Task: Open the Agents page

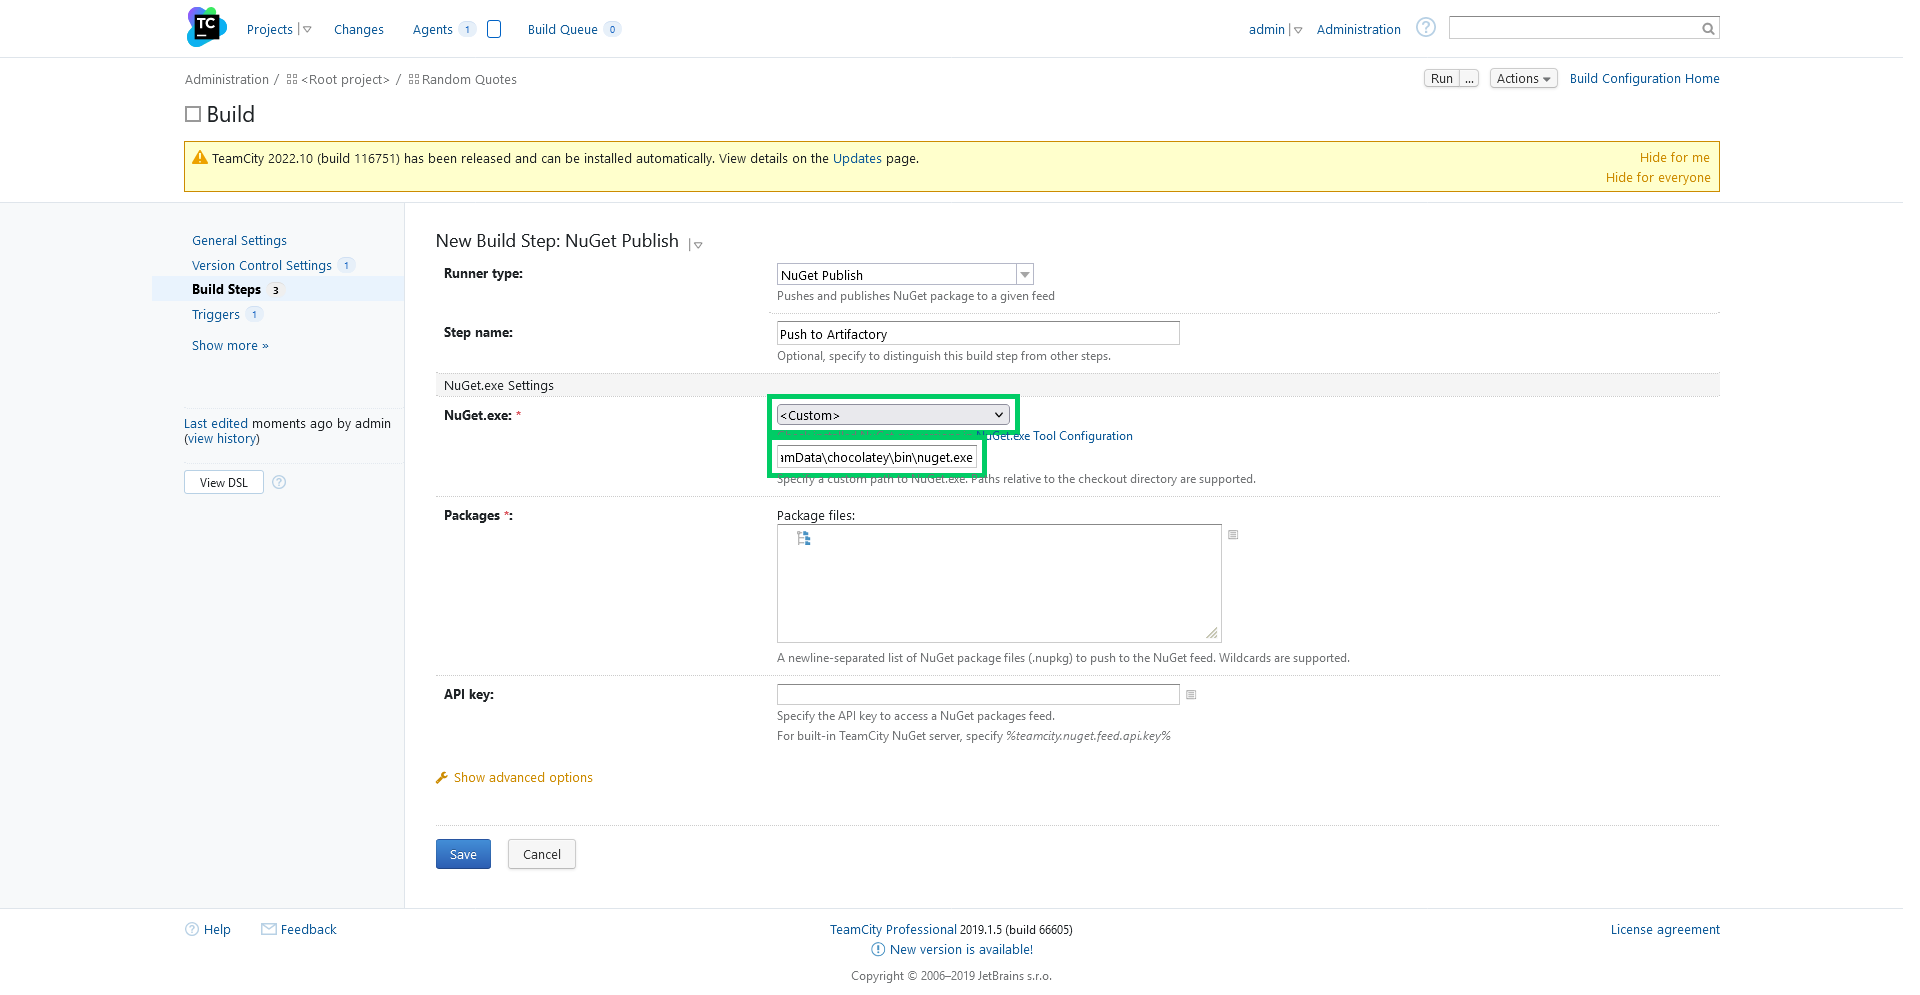Action: [433, 29]
